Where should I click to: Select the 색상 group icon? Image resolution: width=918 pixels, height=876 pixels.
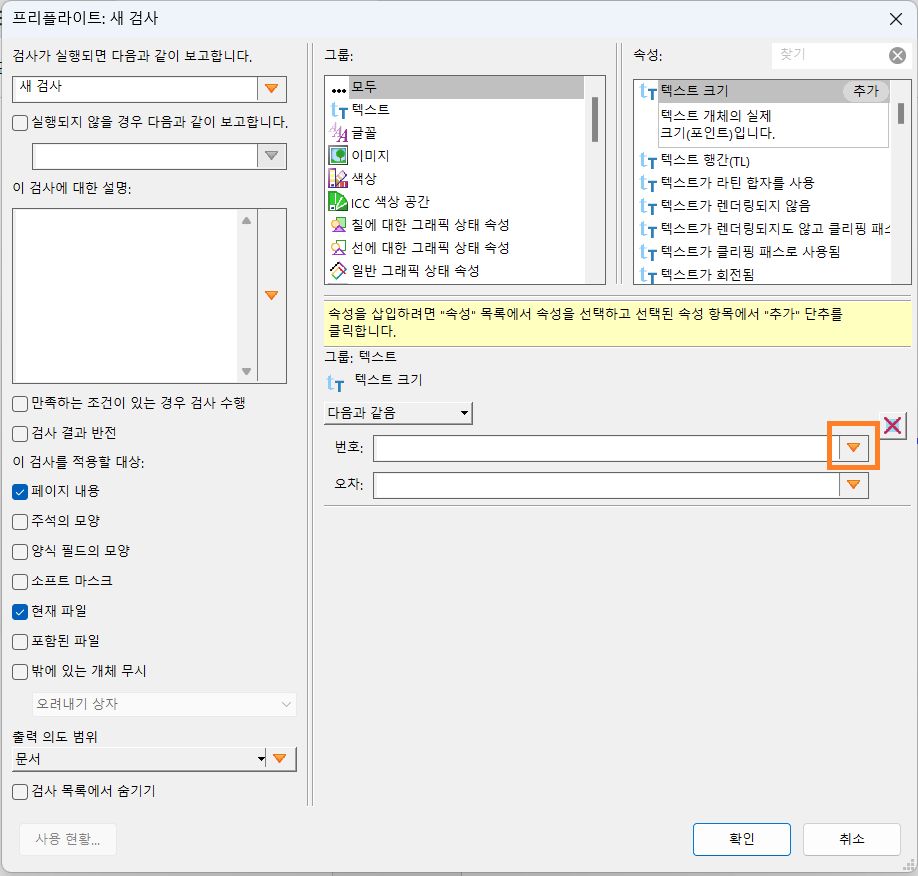point(339,179)
